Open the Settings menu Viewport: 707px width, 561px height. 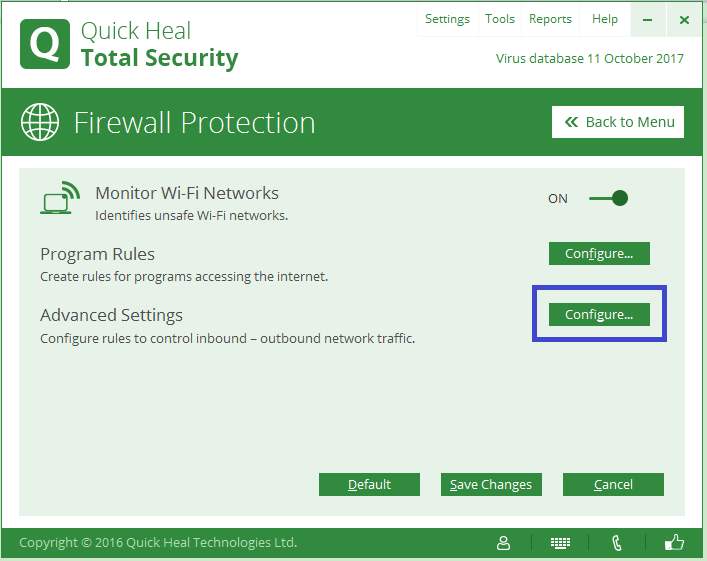click(447, 19)
